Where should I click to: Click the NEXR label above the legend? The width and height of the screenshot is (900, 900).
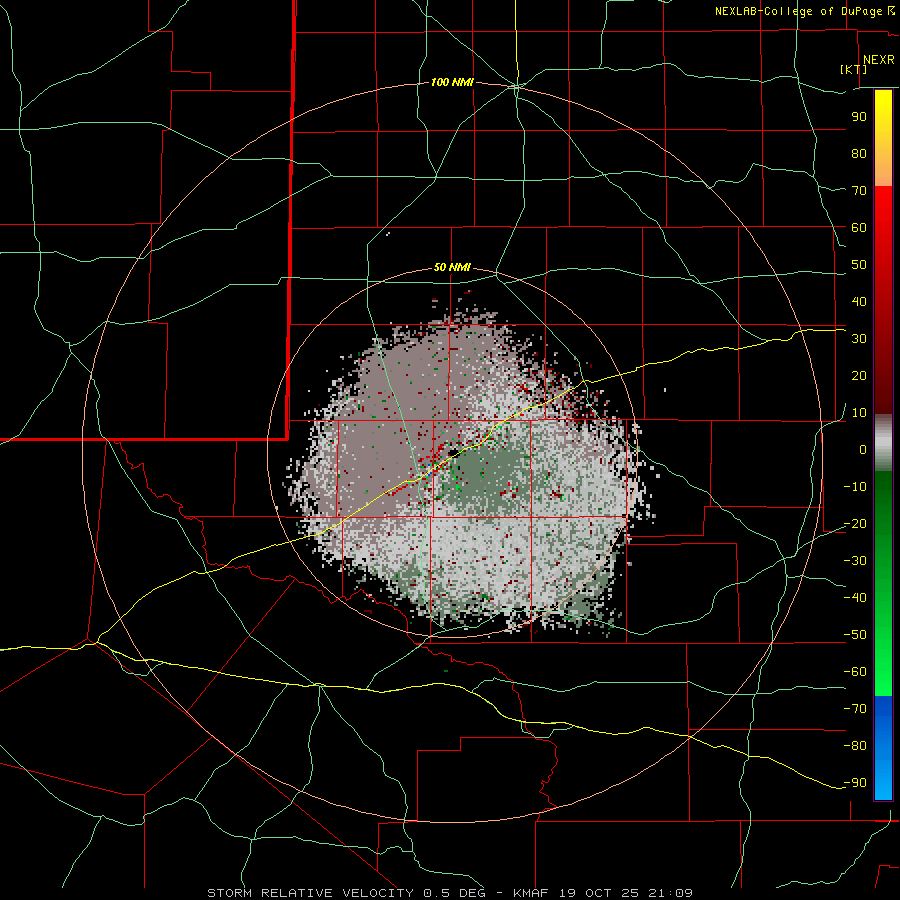(x=878, y=60)
